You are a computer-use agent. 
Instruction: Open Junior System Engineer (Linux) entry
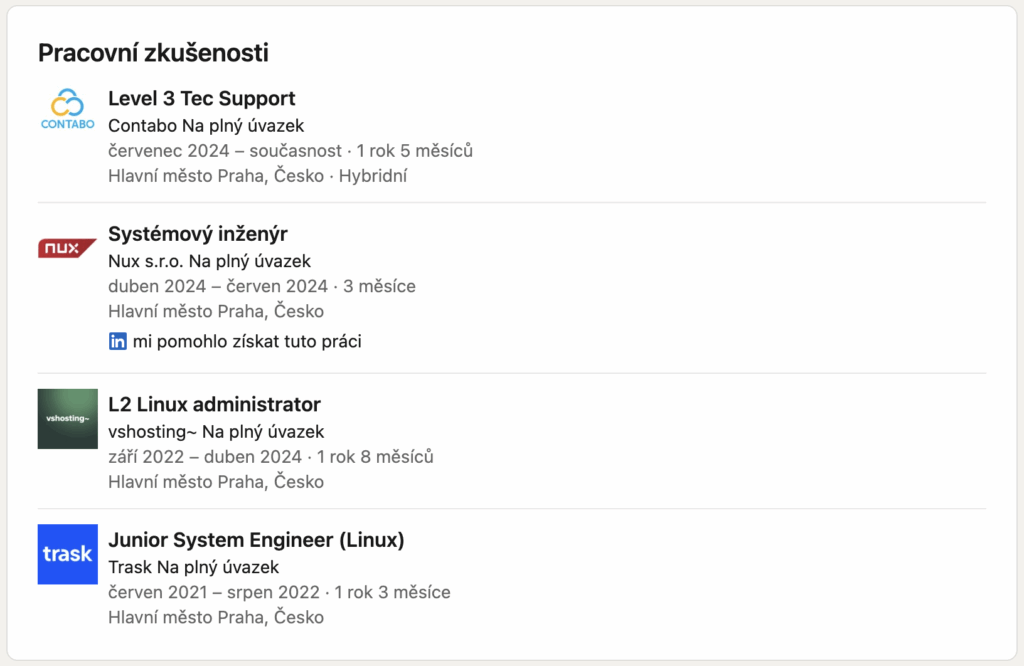click(x=256, y=540)
